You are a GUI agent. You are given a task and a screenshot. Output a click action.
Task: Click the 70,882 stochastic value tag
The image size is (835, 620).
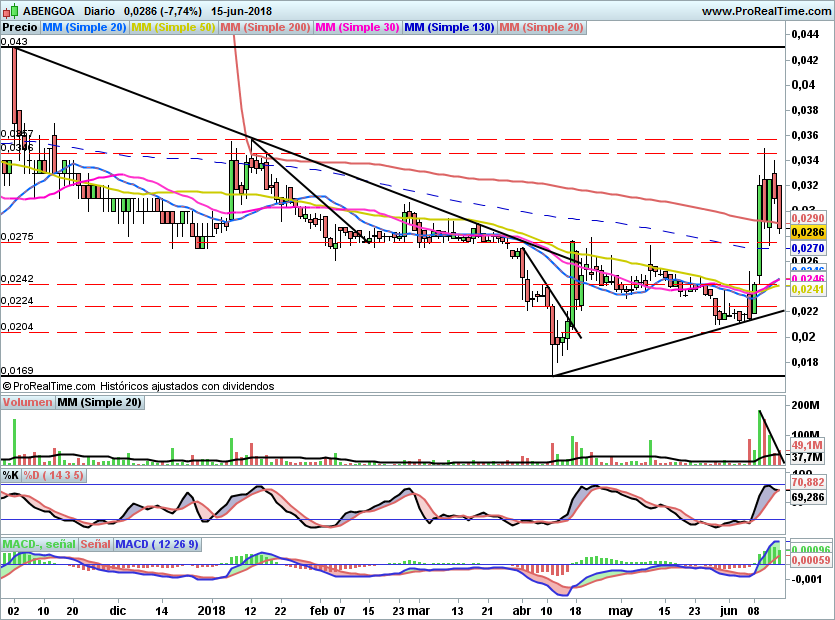pos(808,483)
